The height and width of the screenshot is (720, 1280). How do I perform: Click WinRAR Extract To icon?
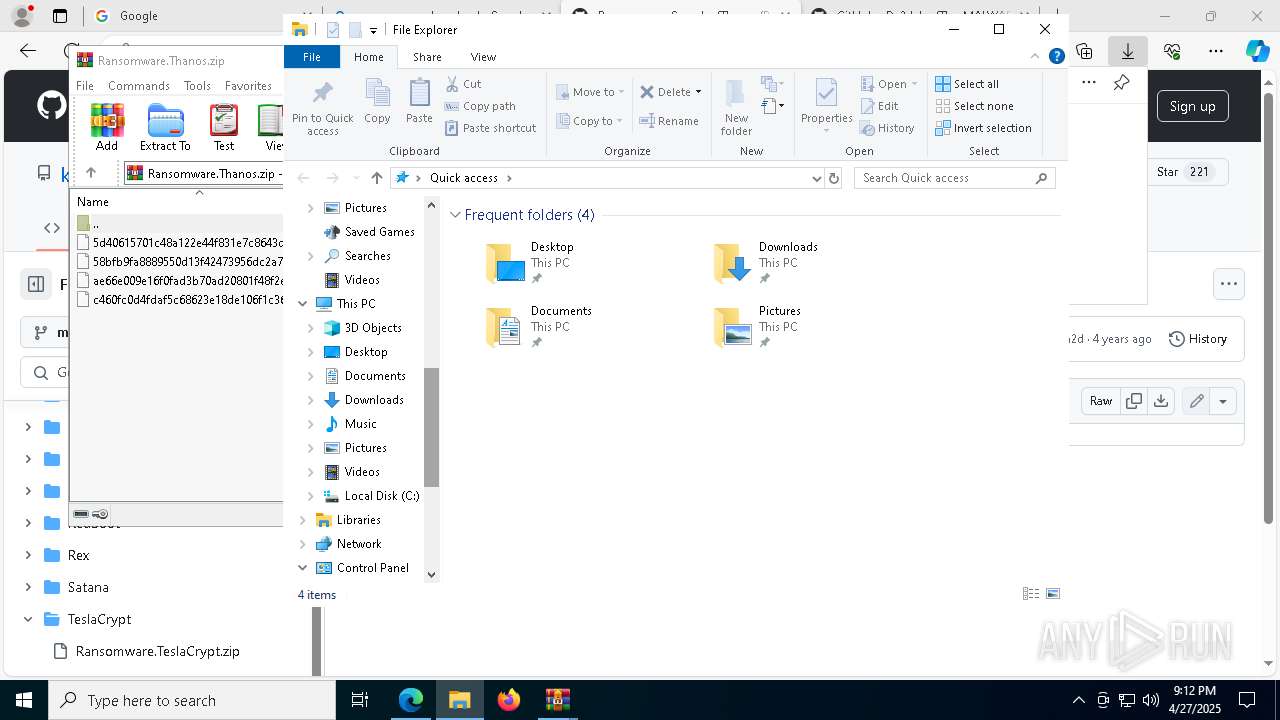[165, 127]
